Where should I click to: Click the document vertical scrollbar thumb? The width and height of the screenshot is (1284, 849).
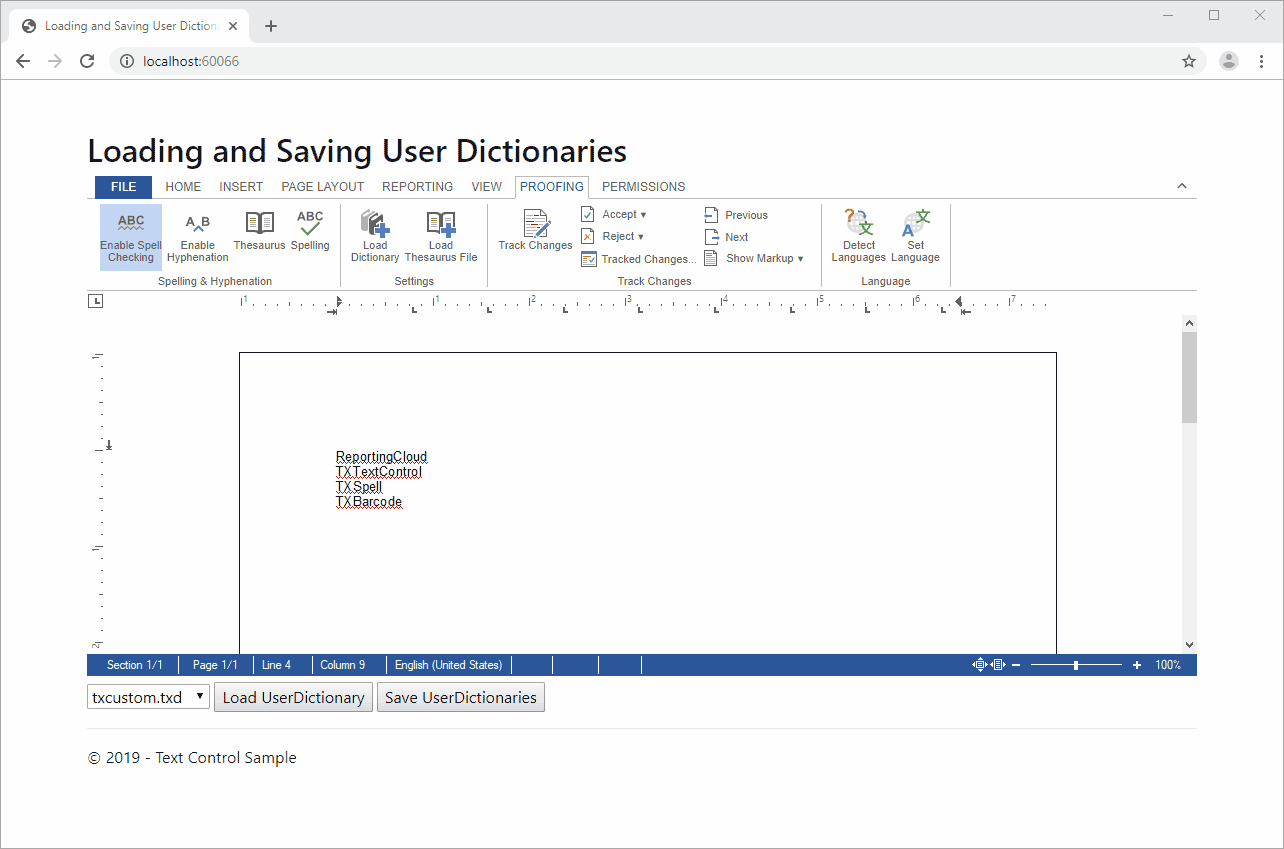point(1189,377)
